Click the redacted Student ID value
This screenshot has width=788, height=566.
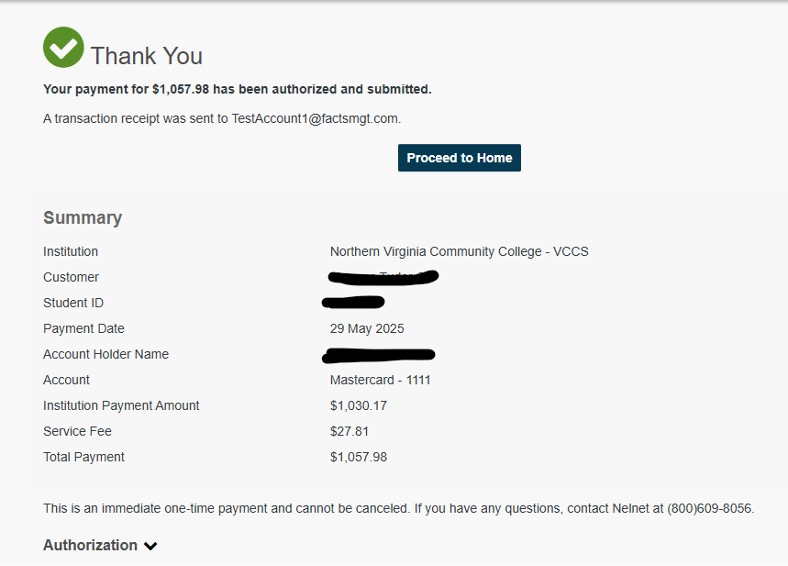coord(354,301)
